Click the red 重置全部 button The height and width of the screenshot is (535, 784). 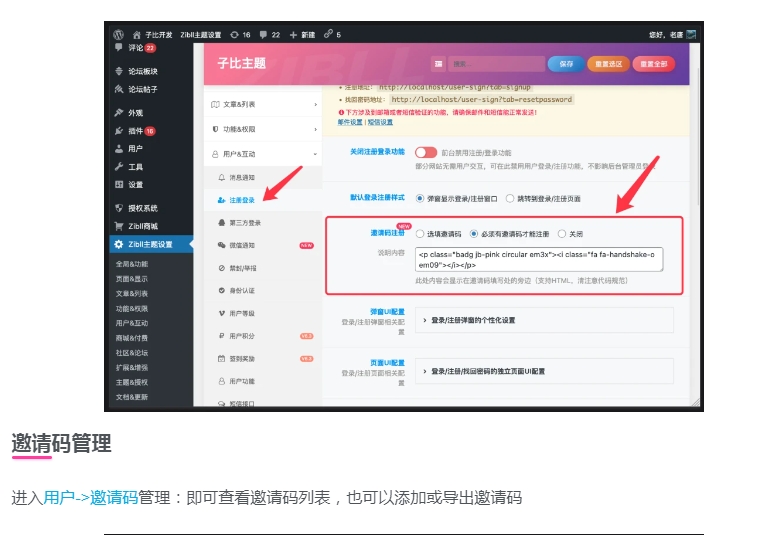pos(654,64)
